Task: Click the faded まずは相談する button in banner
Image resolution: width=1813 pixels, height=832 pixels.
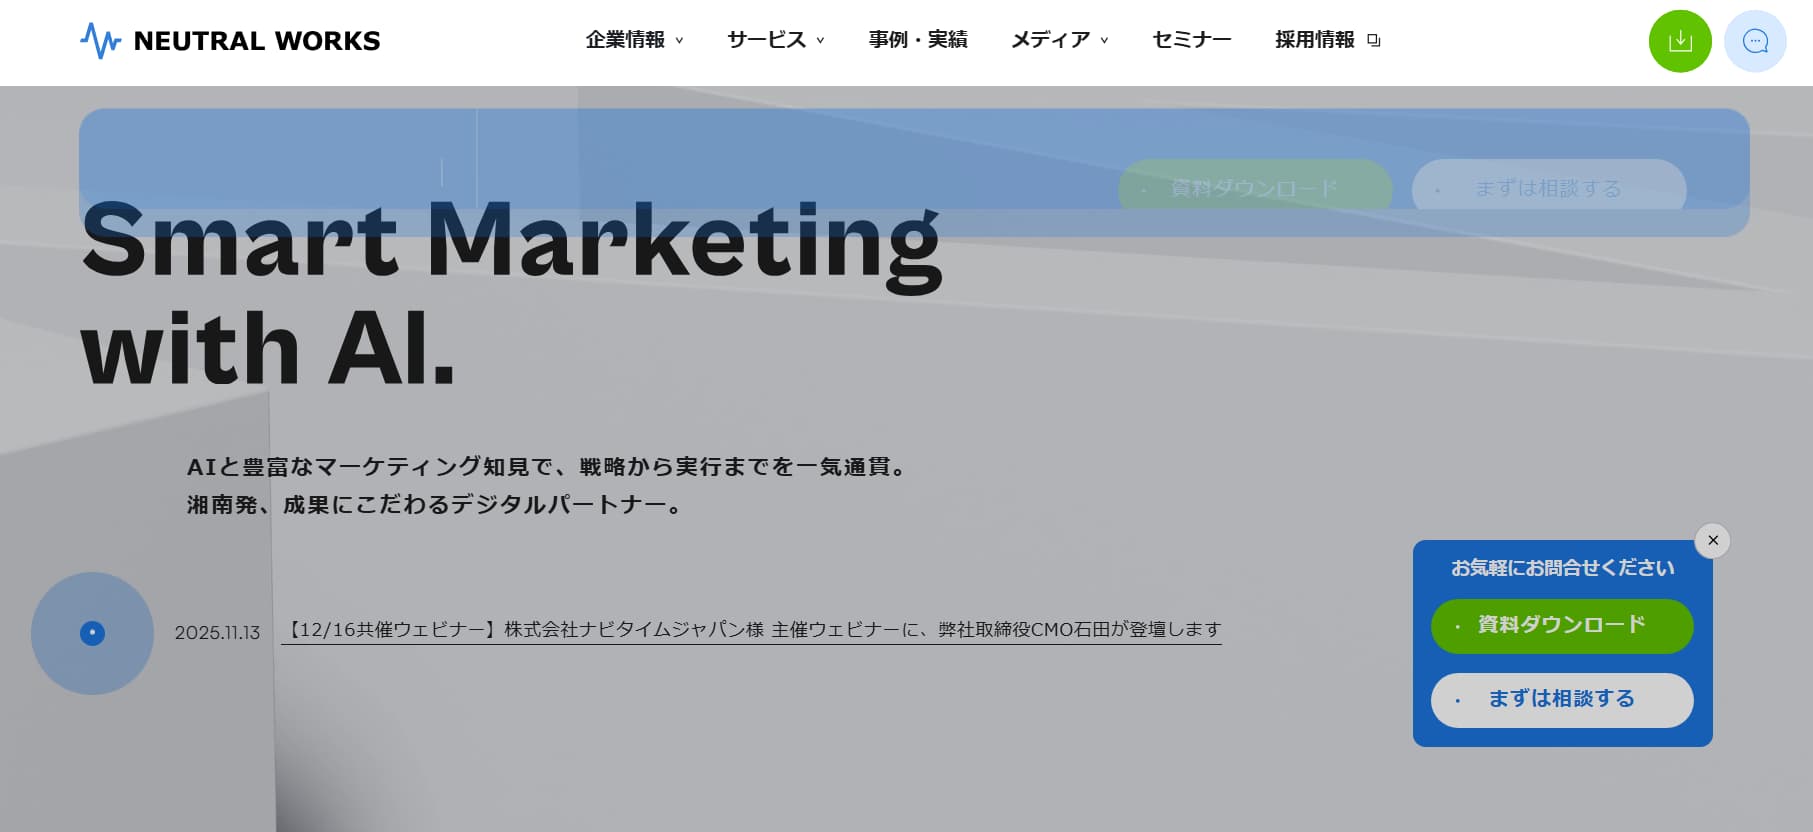Action: tap(1549, 185)
